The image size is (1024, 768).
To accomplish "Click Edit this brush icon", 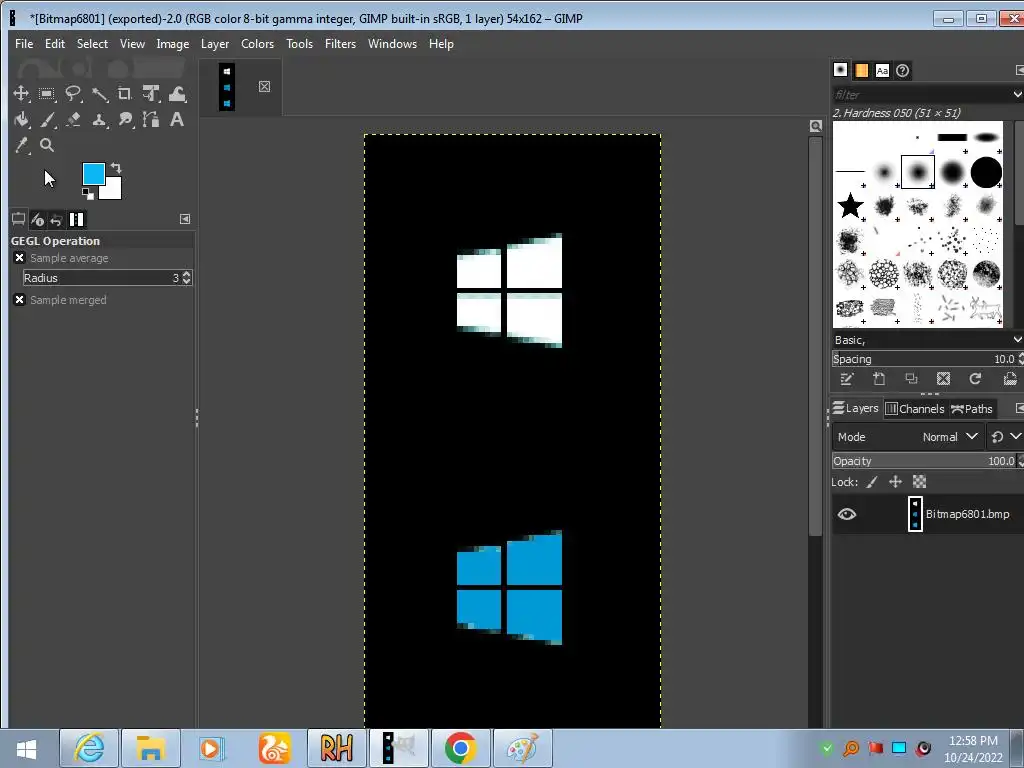I will 847,379.
